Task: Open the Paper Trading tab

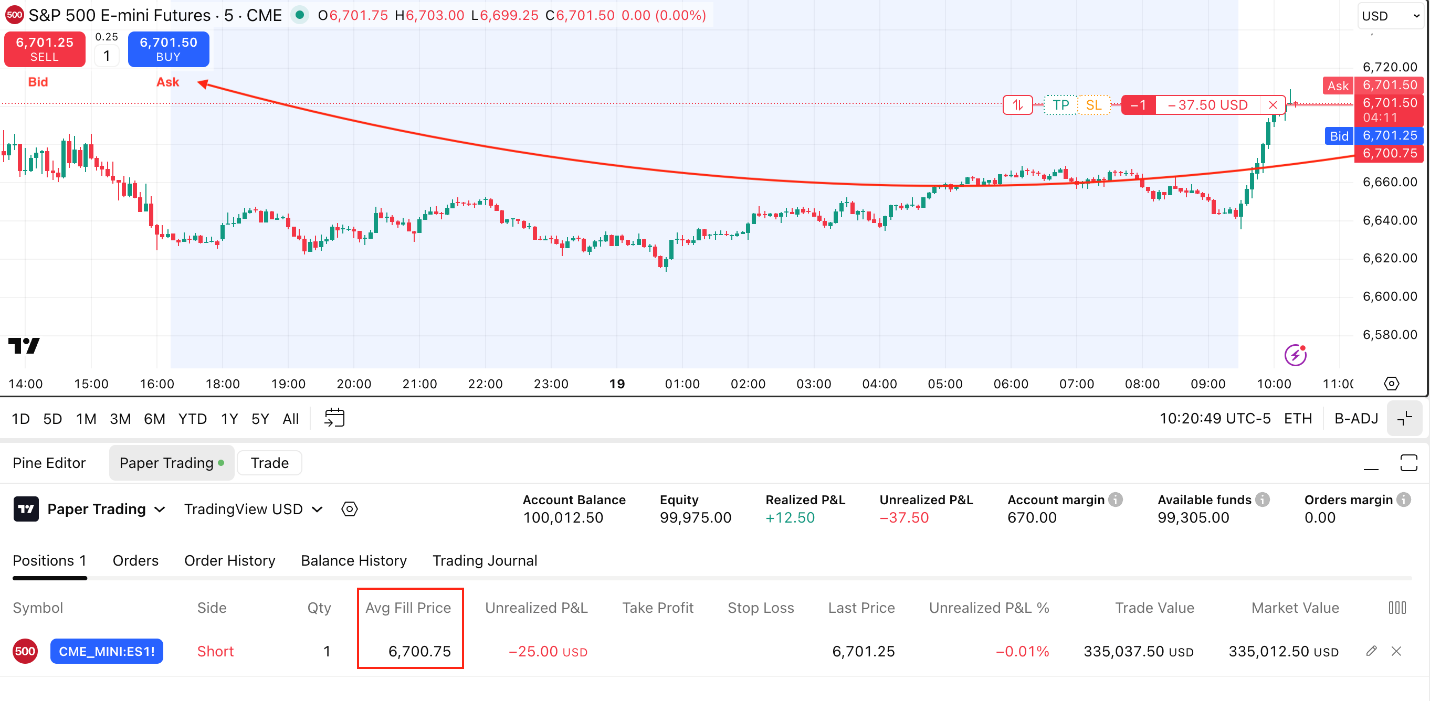Action: pyautogui.click(x=171, y=463)
